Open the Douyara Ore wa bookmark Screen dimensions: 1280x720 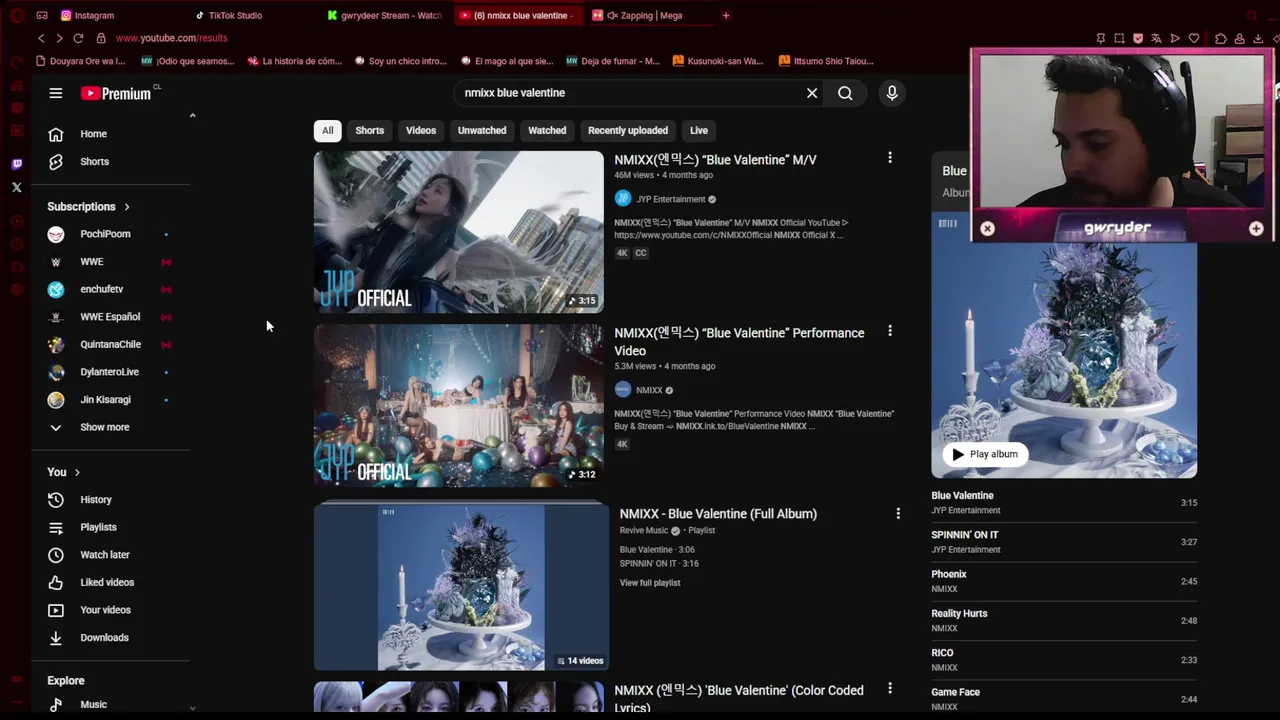81,61
